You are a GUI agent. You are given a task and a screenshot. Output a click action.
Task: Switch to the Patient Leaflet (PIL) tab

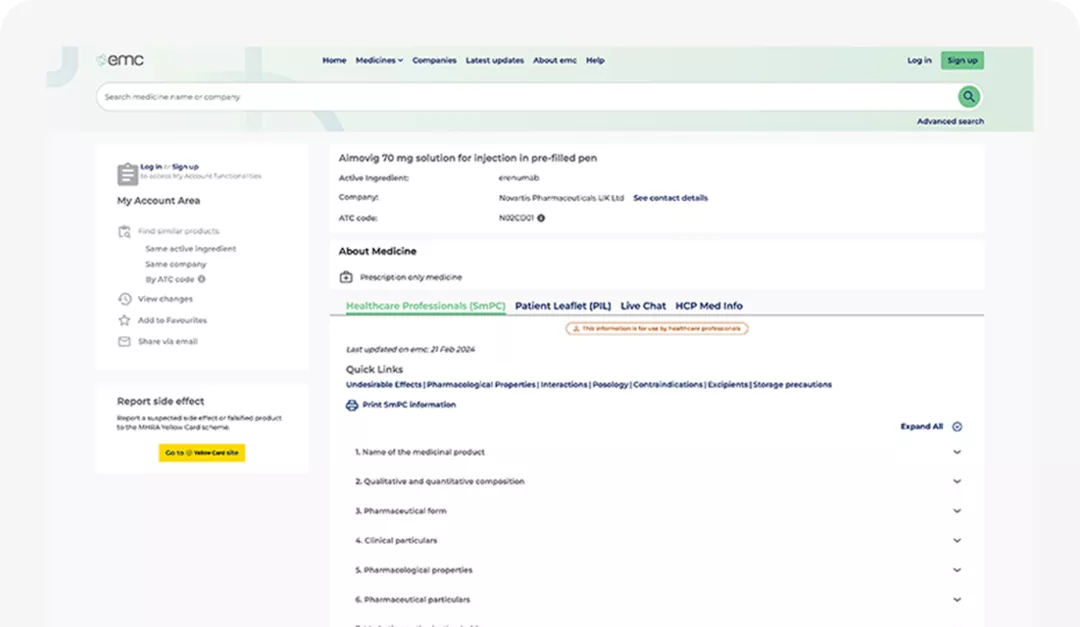pos(563,305)
